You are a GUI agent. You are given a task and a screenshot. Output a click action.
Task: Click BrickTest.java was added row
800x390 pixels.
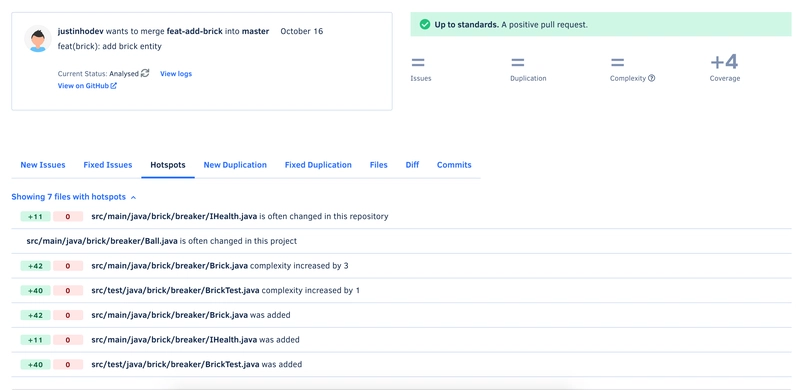401,364
